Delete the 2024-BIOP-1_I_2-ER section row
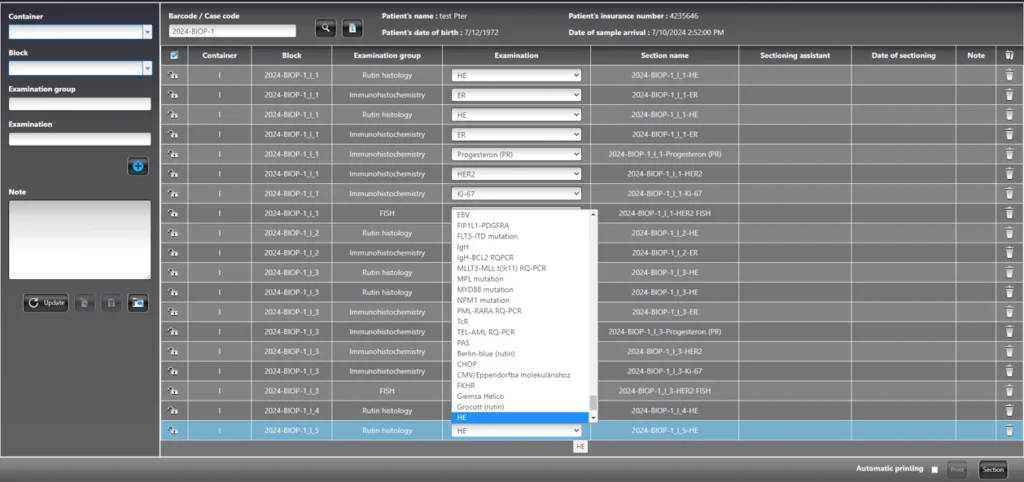This screenshot has width=1024, height=482. point(1009,253)
